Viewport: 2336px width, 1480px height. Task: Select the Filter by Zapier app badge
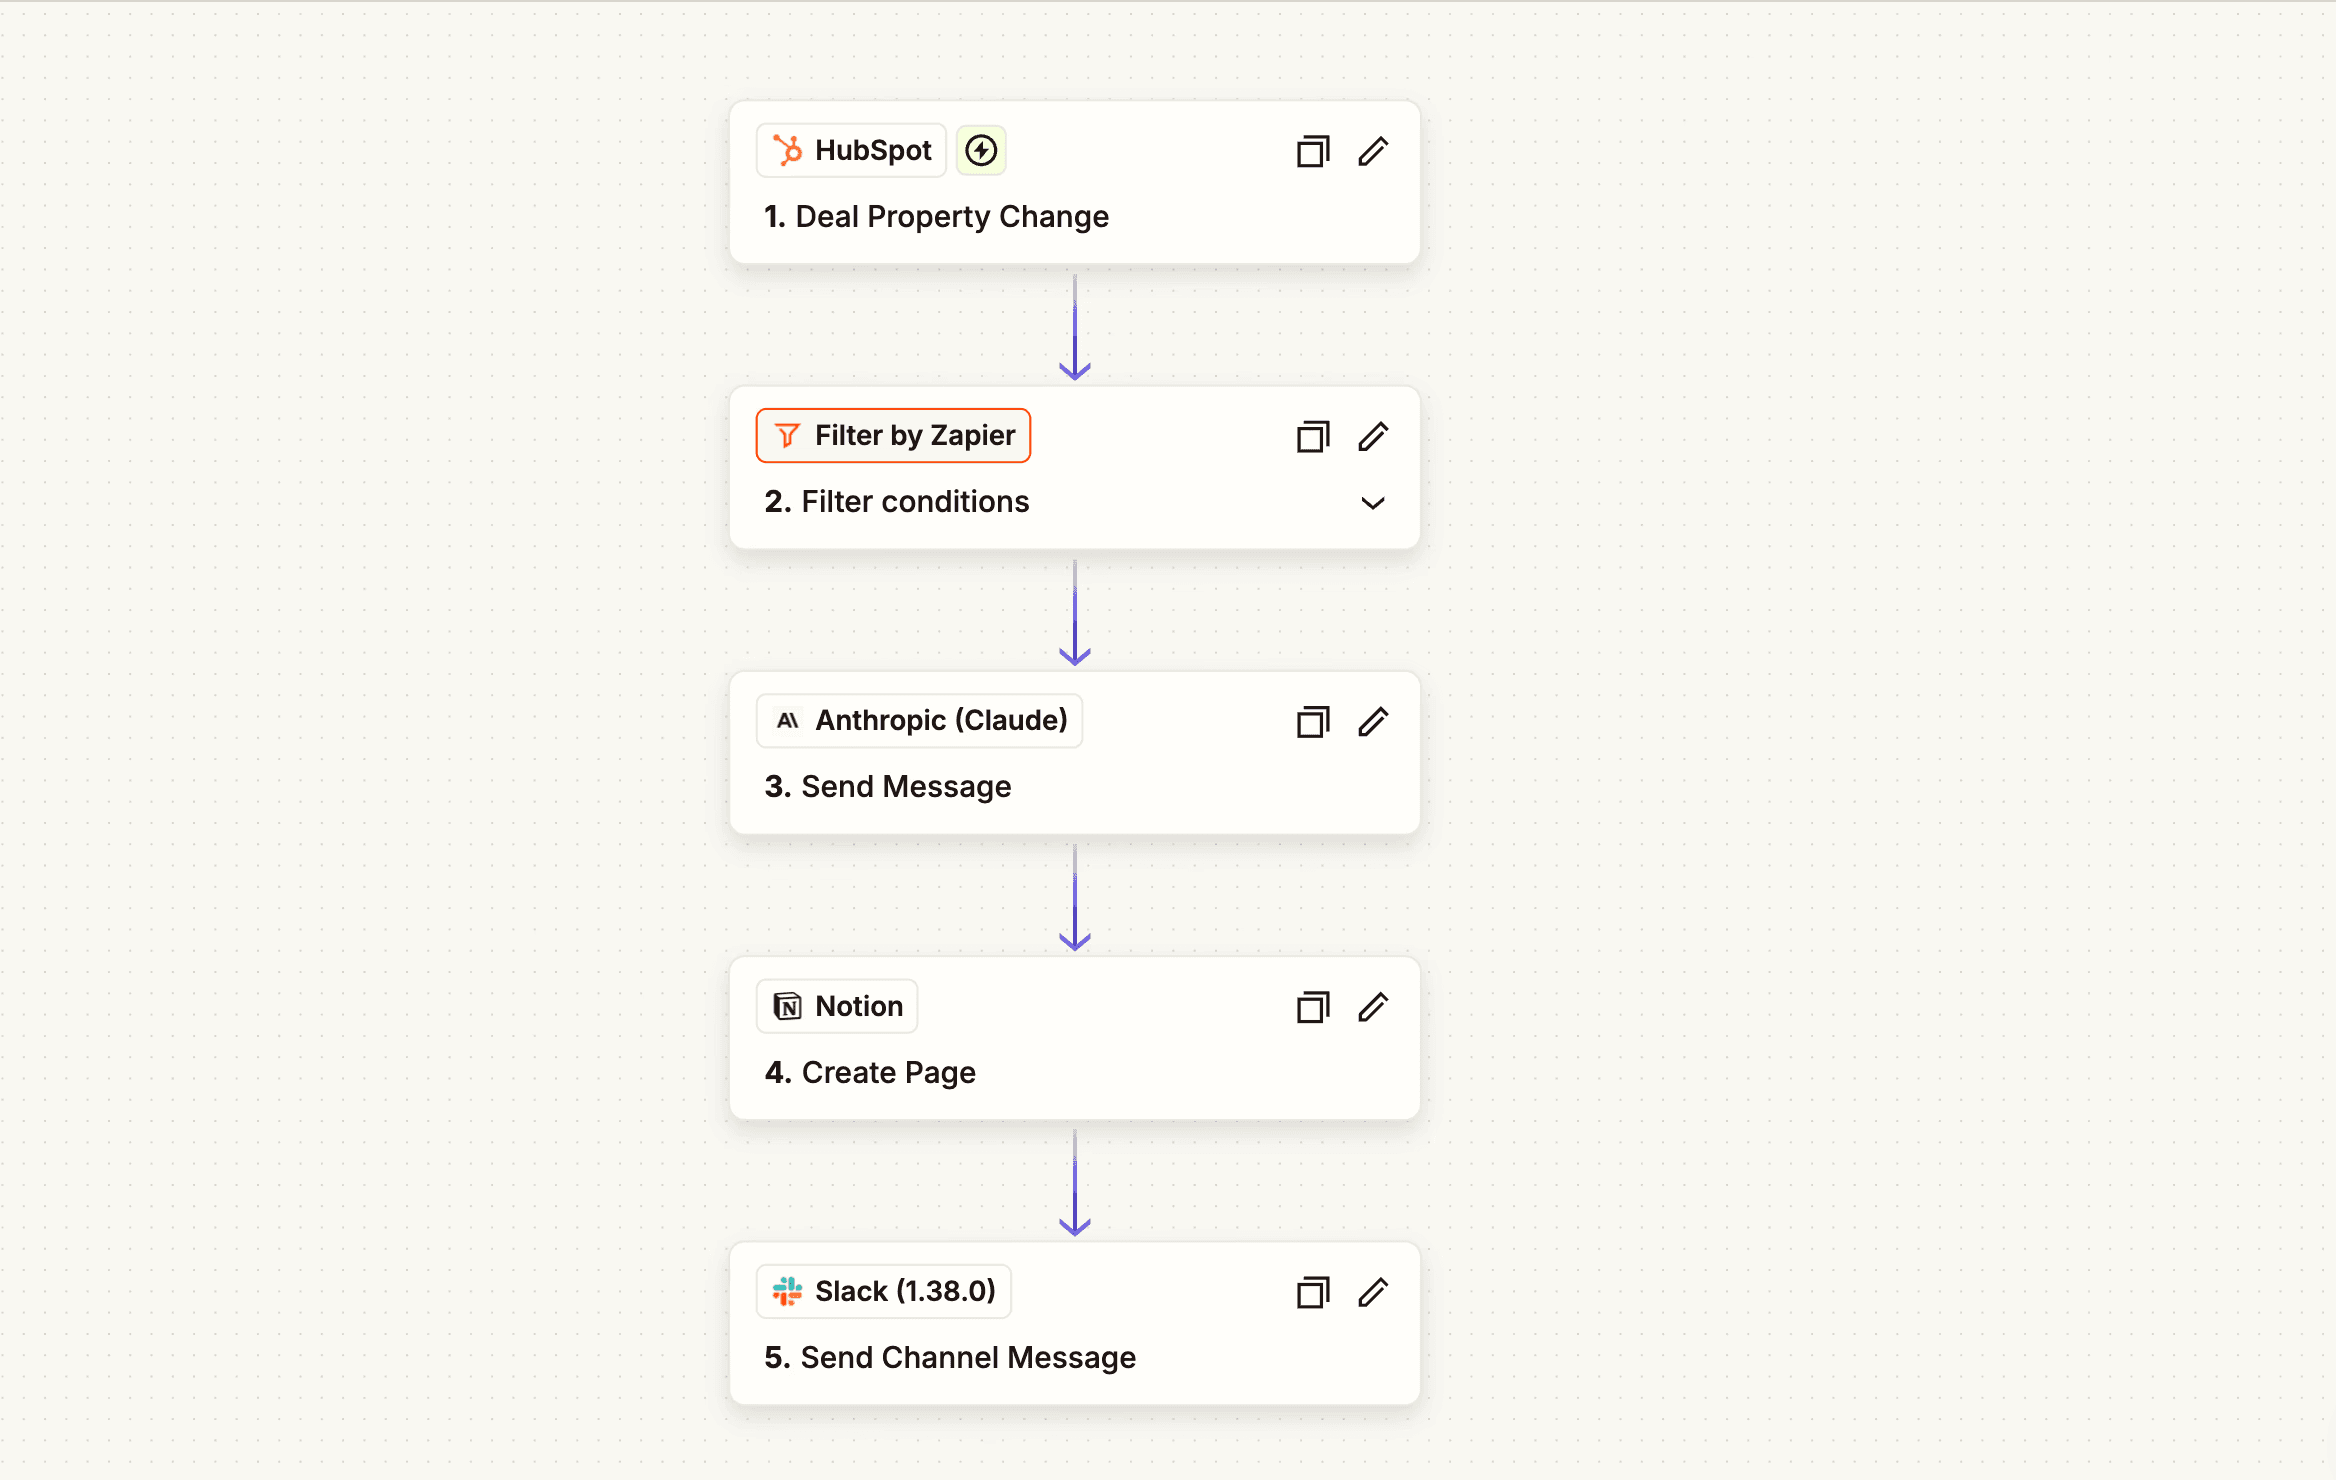(x=893, y=435)
